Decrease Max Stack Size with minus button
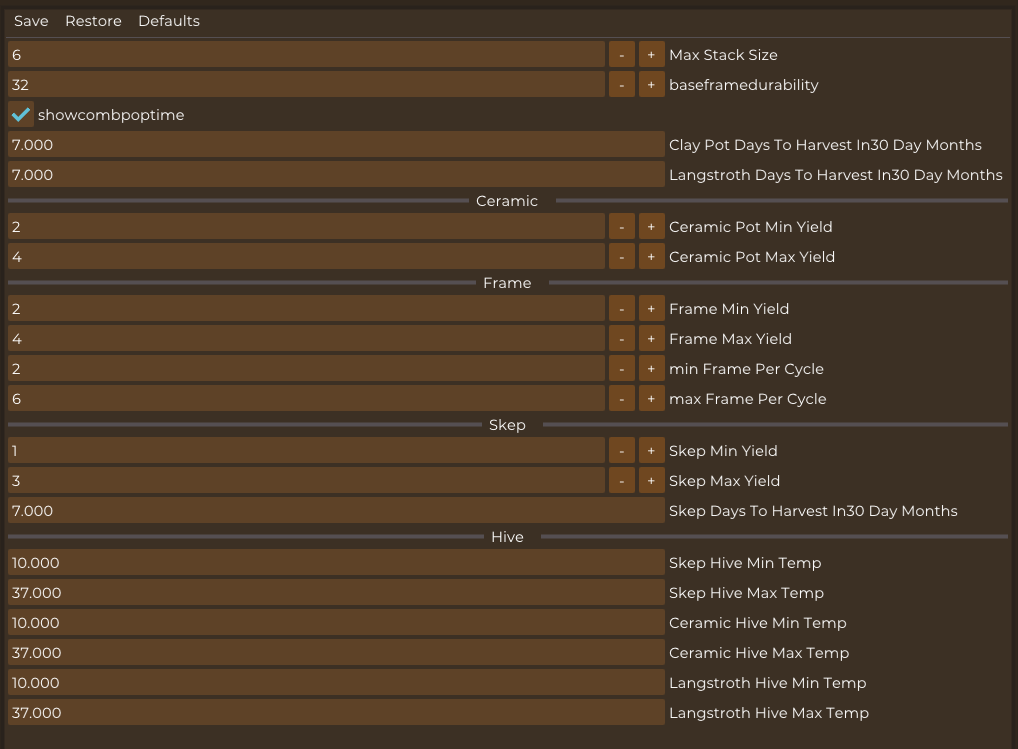The image size is (1018, 749). pos(621,55)
